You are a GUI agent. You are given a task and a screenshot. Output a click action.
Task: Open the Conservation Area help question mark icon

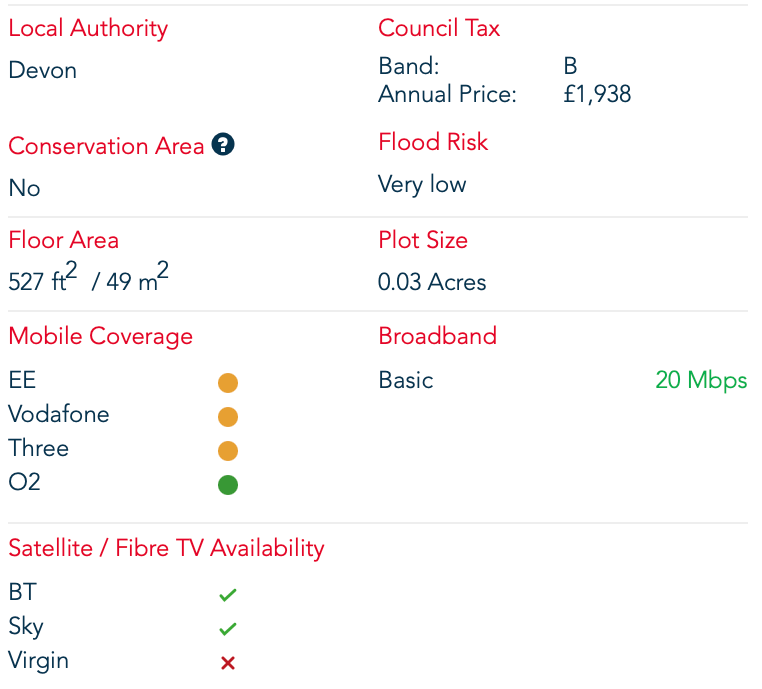point(223,144)
